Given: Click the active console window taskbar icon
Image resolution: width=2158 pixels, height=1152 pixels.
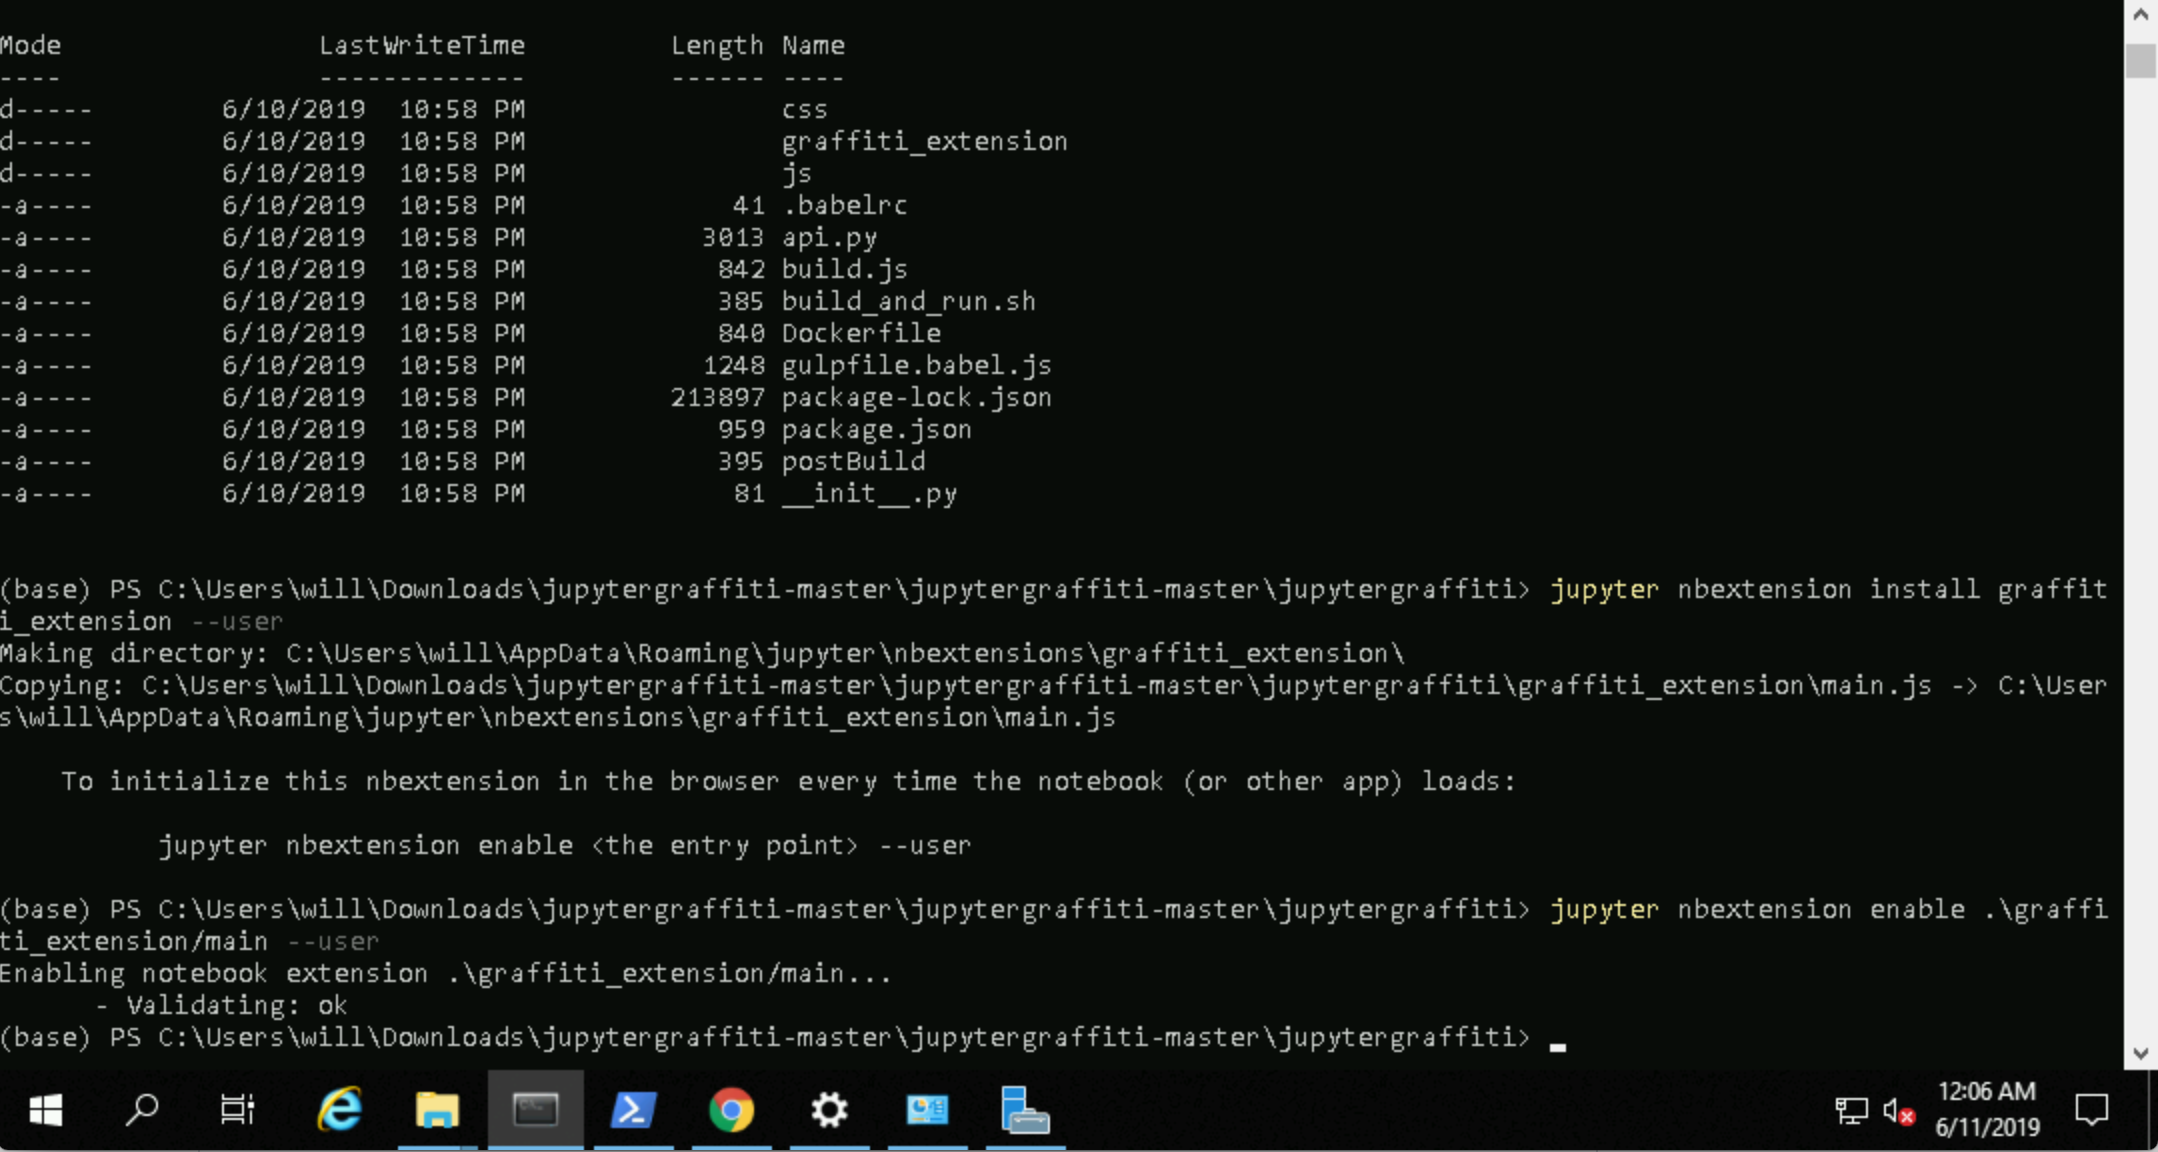Looking at the screenshot, I should pos(535,1110).
